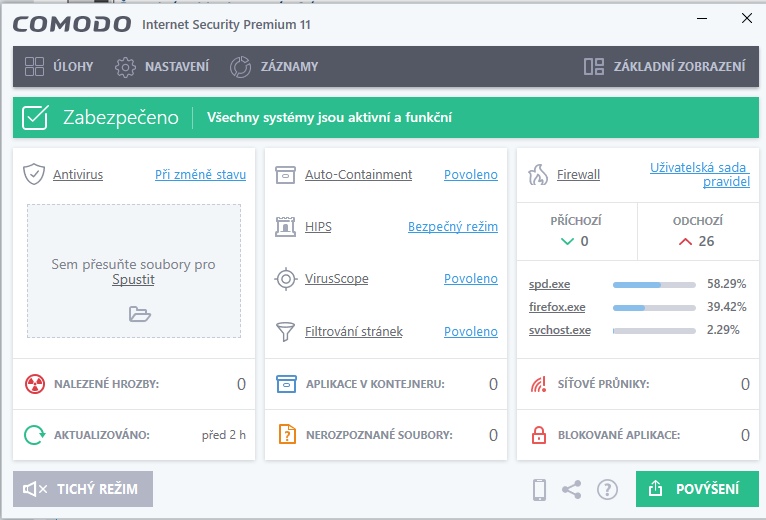Screen dimensions: 766x520
Task: Open help via question mark icon
Action: tap(607, 489)
